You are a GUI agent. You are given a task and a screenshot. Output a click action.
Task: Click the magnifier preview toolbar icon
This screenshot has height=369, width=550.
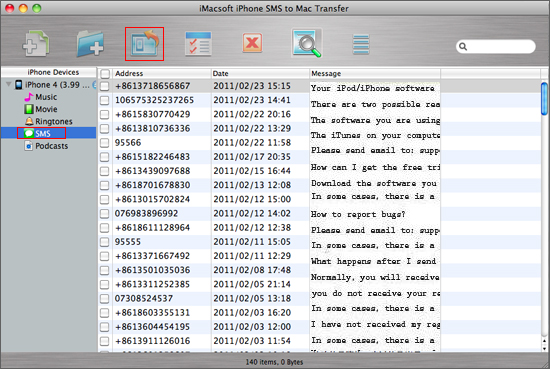307,43
